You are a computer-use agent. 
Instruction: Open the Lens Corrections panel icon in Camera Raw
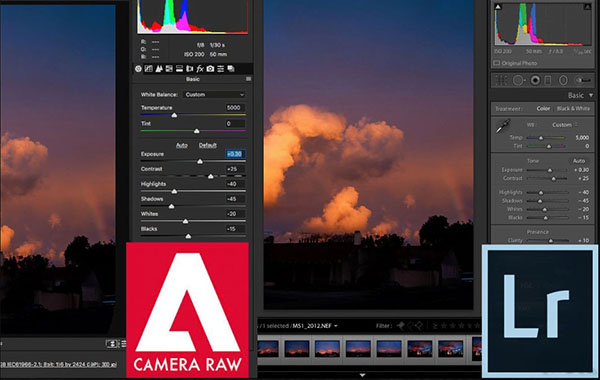189,69
